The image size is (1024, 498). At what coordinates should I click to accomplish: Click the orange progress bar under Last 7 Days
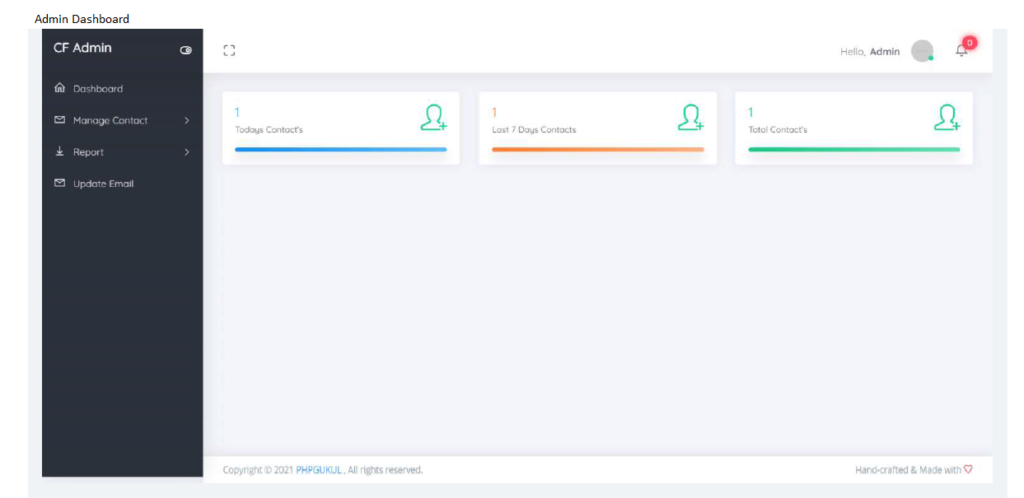(x=598, y=149)
